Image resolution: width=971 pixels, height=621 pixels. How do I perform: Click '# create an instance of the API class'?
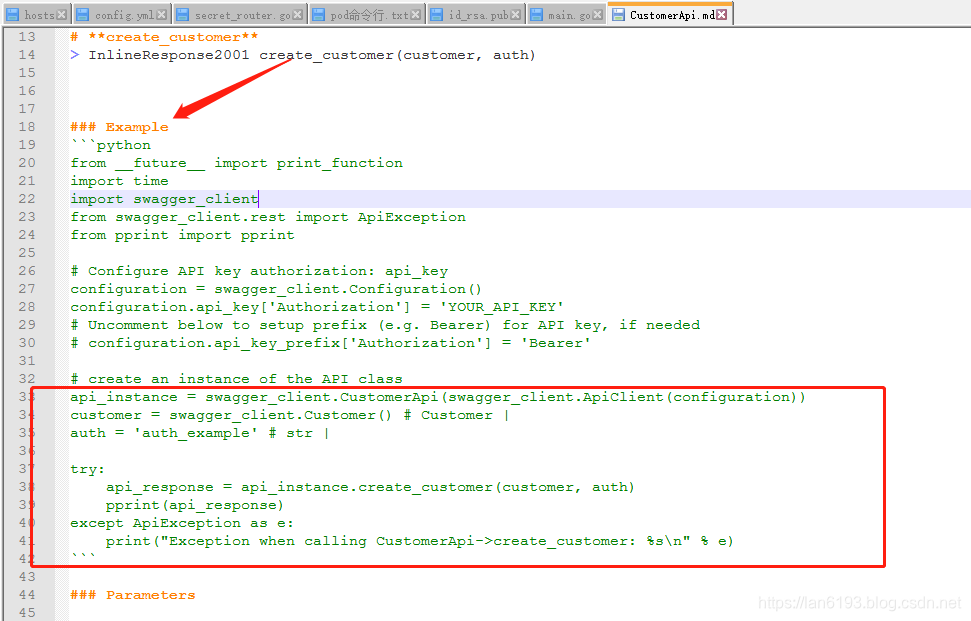pos(237,378)
